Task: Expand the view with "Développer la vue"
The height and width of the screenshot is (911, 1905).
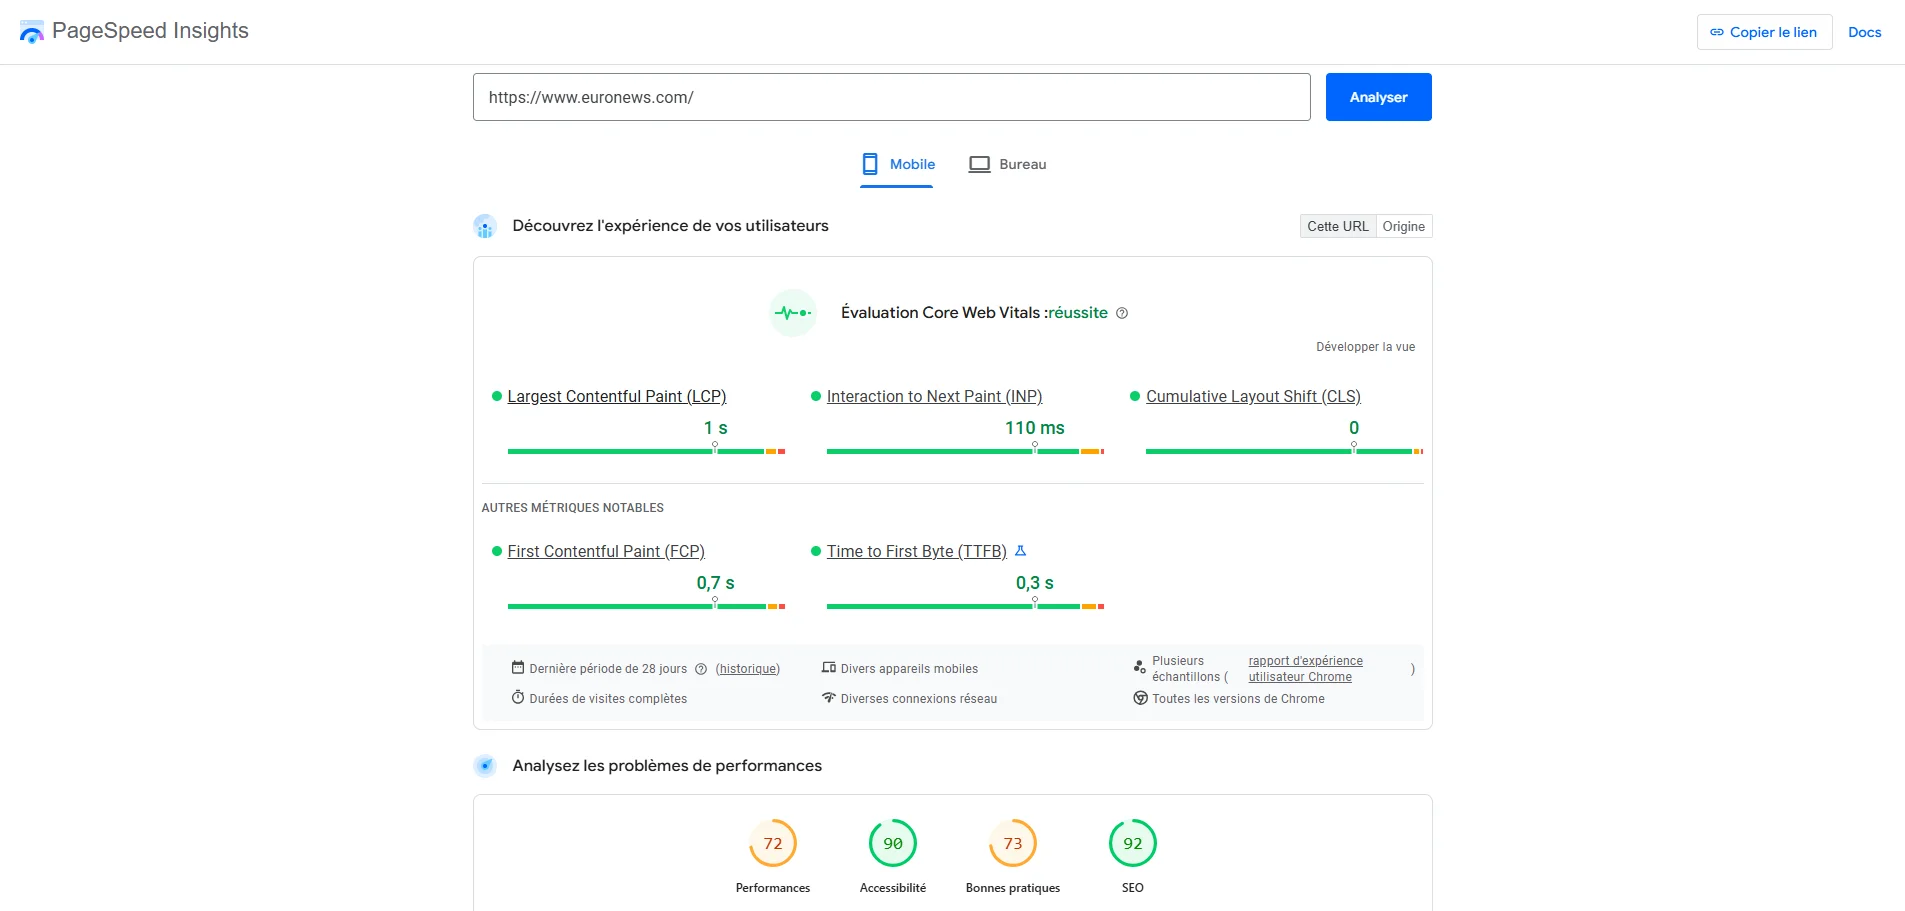Action: [1366, 347]
